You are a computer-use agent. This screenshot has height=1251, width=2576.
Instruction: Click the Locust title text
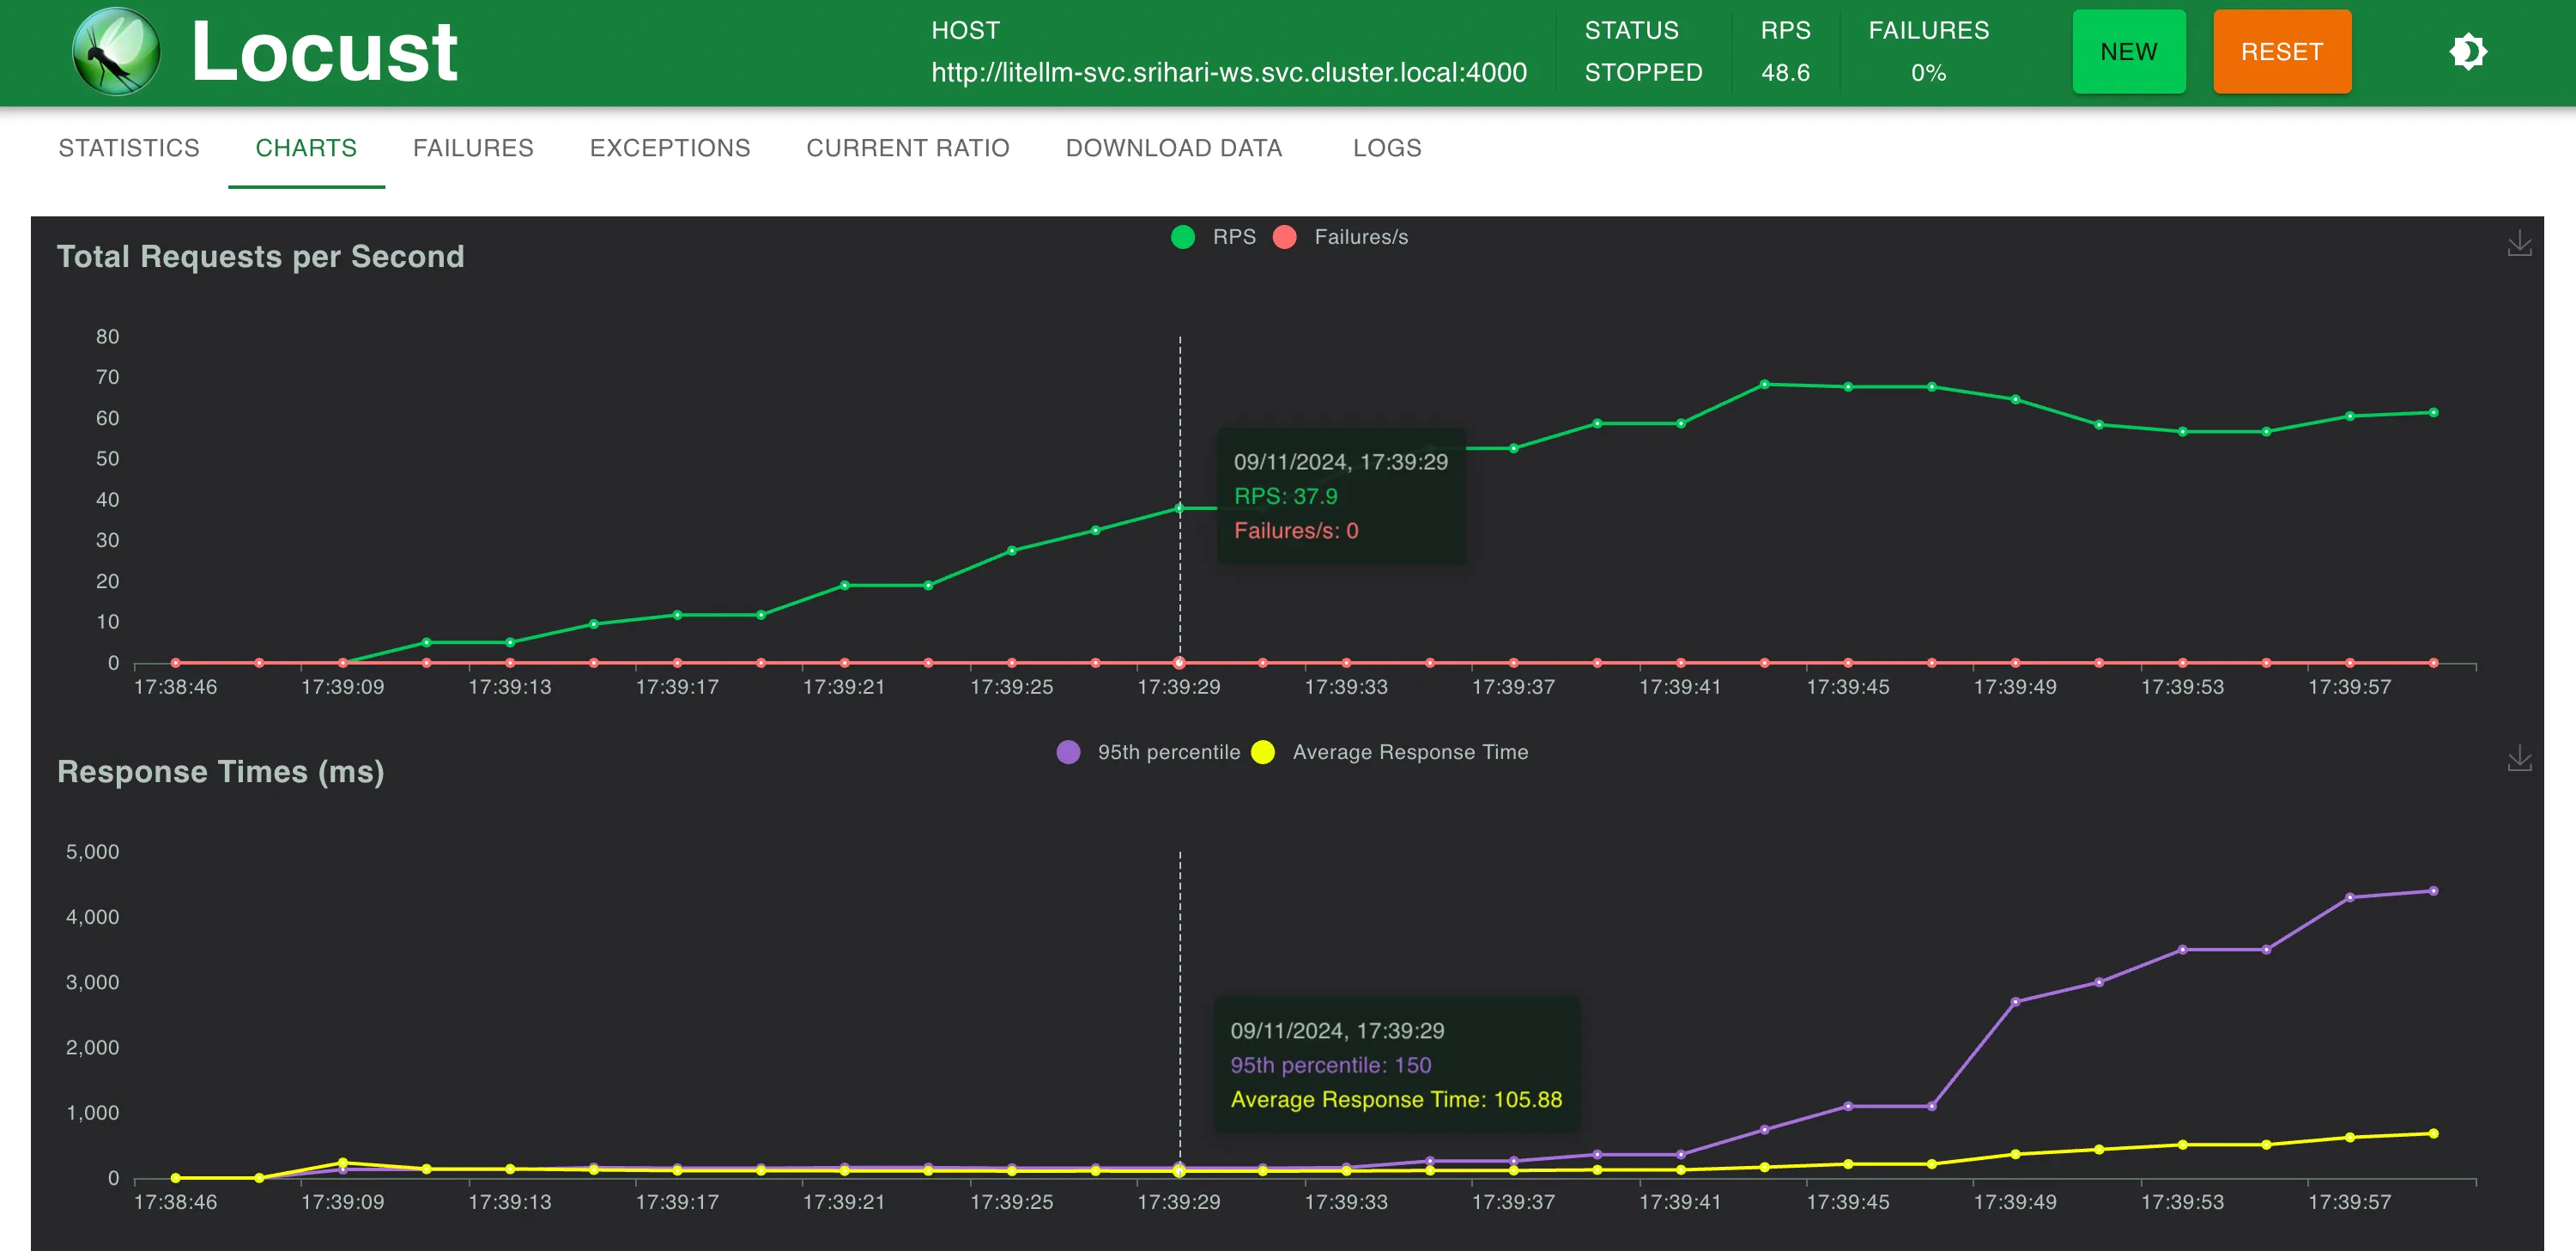(324, 52)
